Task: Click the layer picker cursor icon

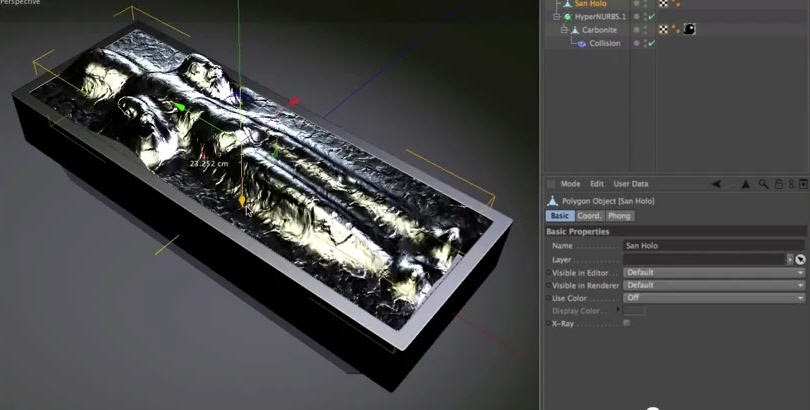Action: pos(801,259)
